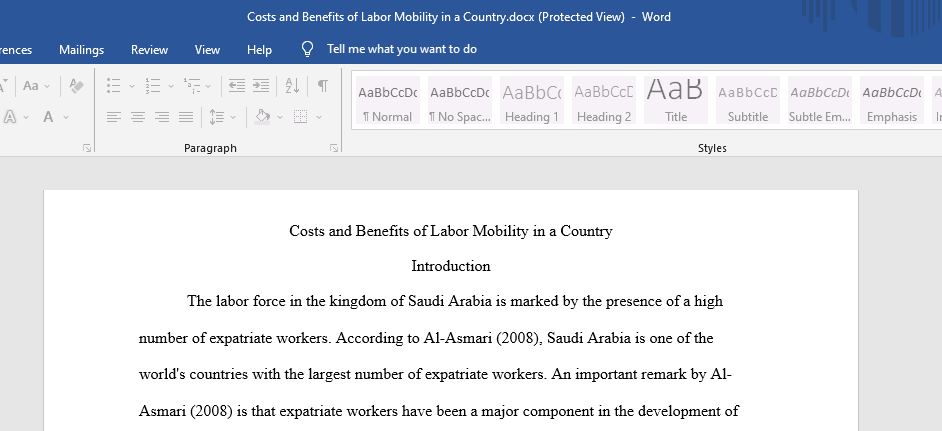Image resolution: width=942 pixels, height=431 pixels.
Task: Open the Font Color dropdown arrow
Action: tap(66, 117)
